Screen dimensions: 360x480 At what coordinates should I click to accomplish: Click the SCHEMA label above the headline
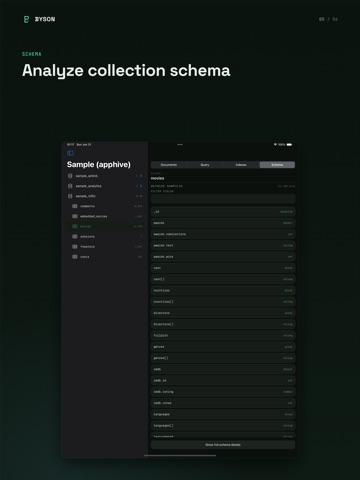(x=32, y=54)
